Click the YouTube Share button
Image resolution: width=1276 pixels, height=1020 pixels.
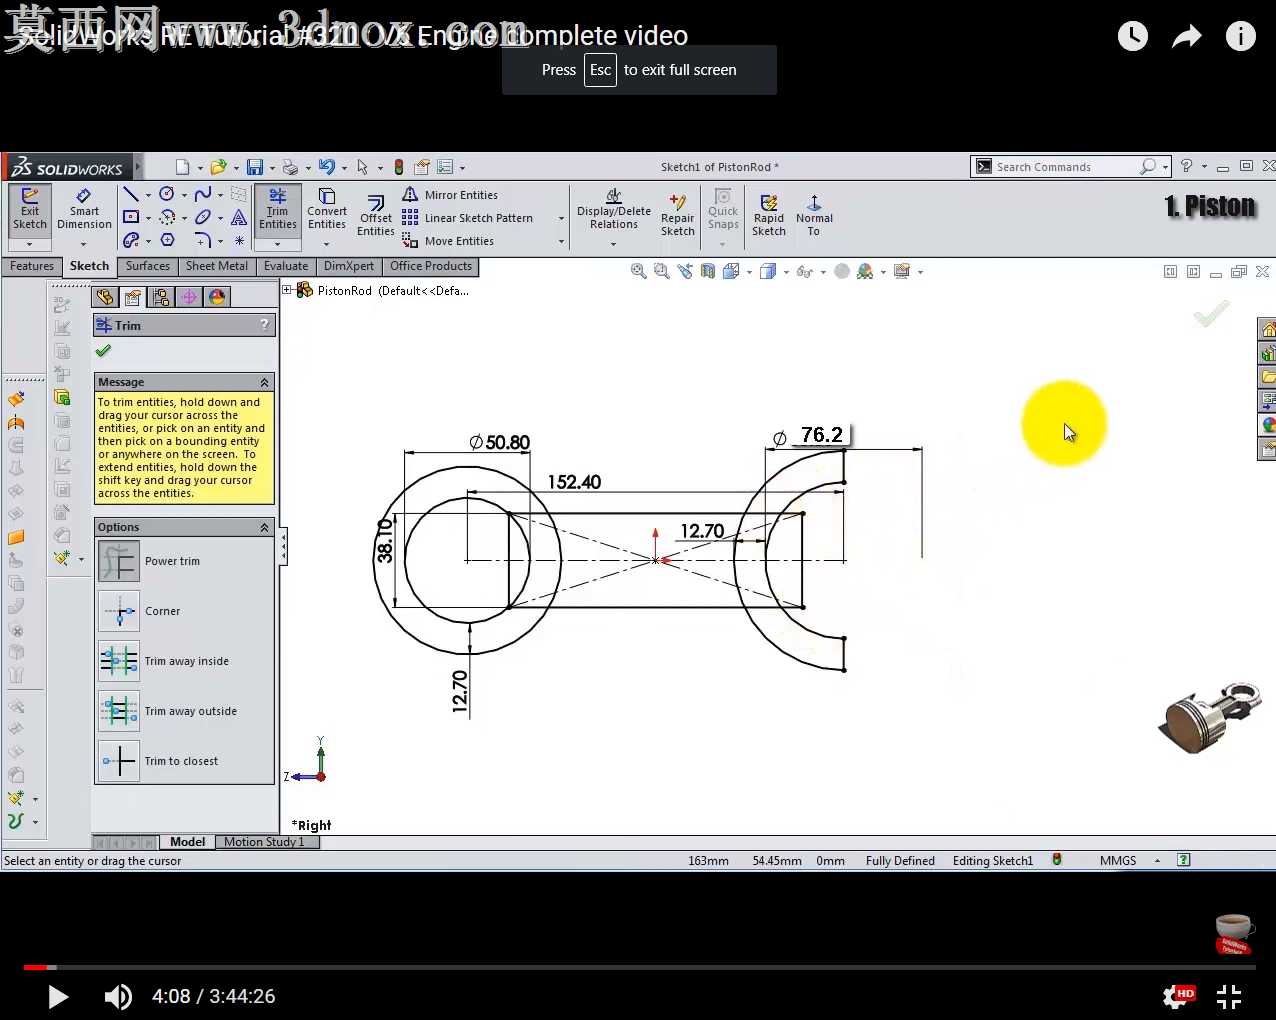click(1187, 37)
